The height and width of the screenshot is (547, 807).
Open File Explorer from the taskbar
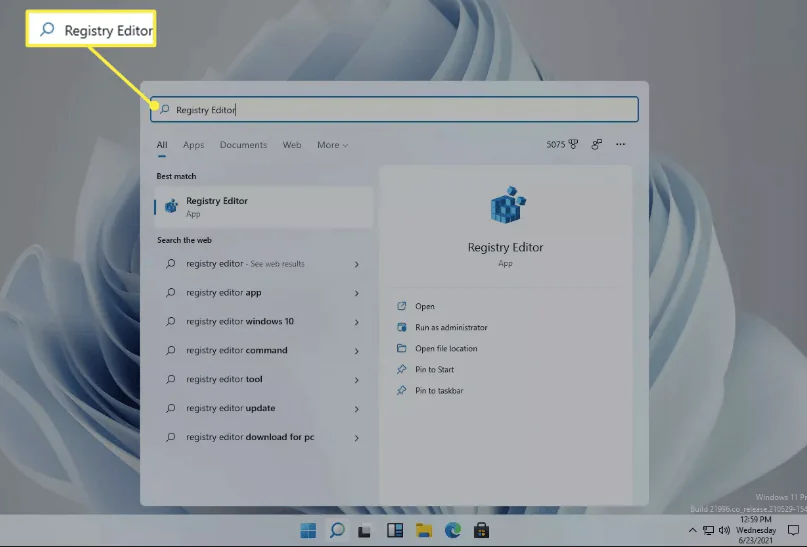[x=424, y=530]
